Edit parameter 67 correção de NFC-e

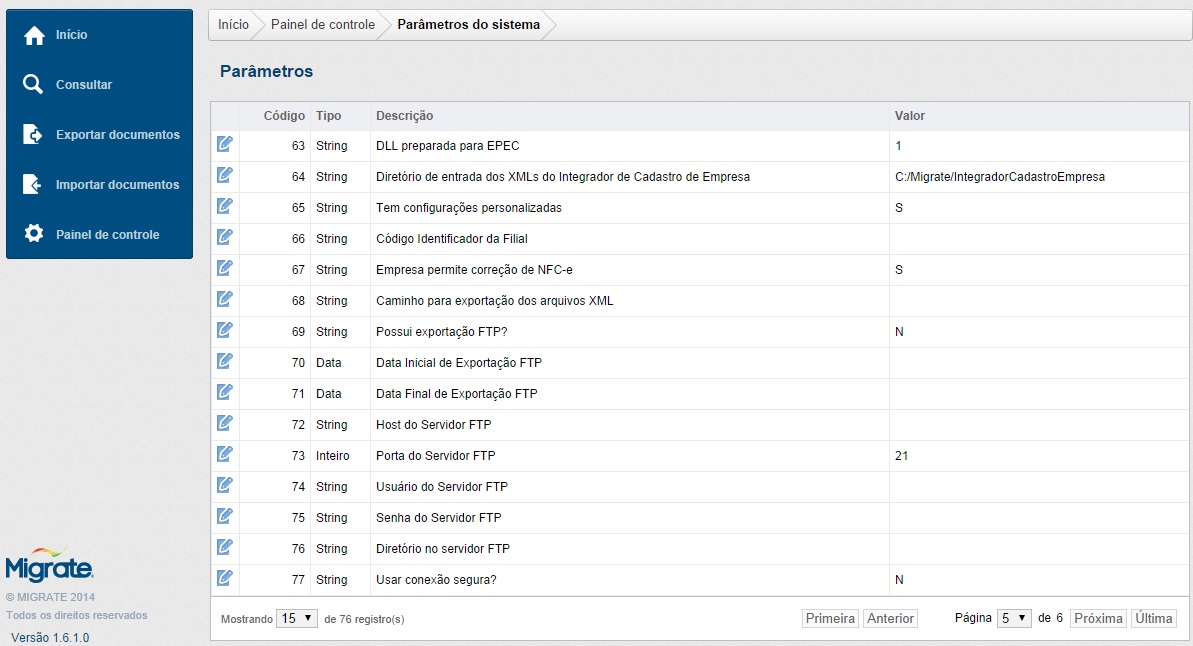tap(224, 268)
